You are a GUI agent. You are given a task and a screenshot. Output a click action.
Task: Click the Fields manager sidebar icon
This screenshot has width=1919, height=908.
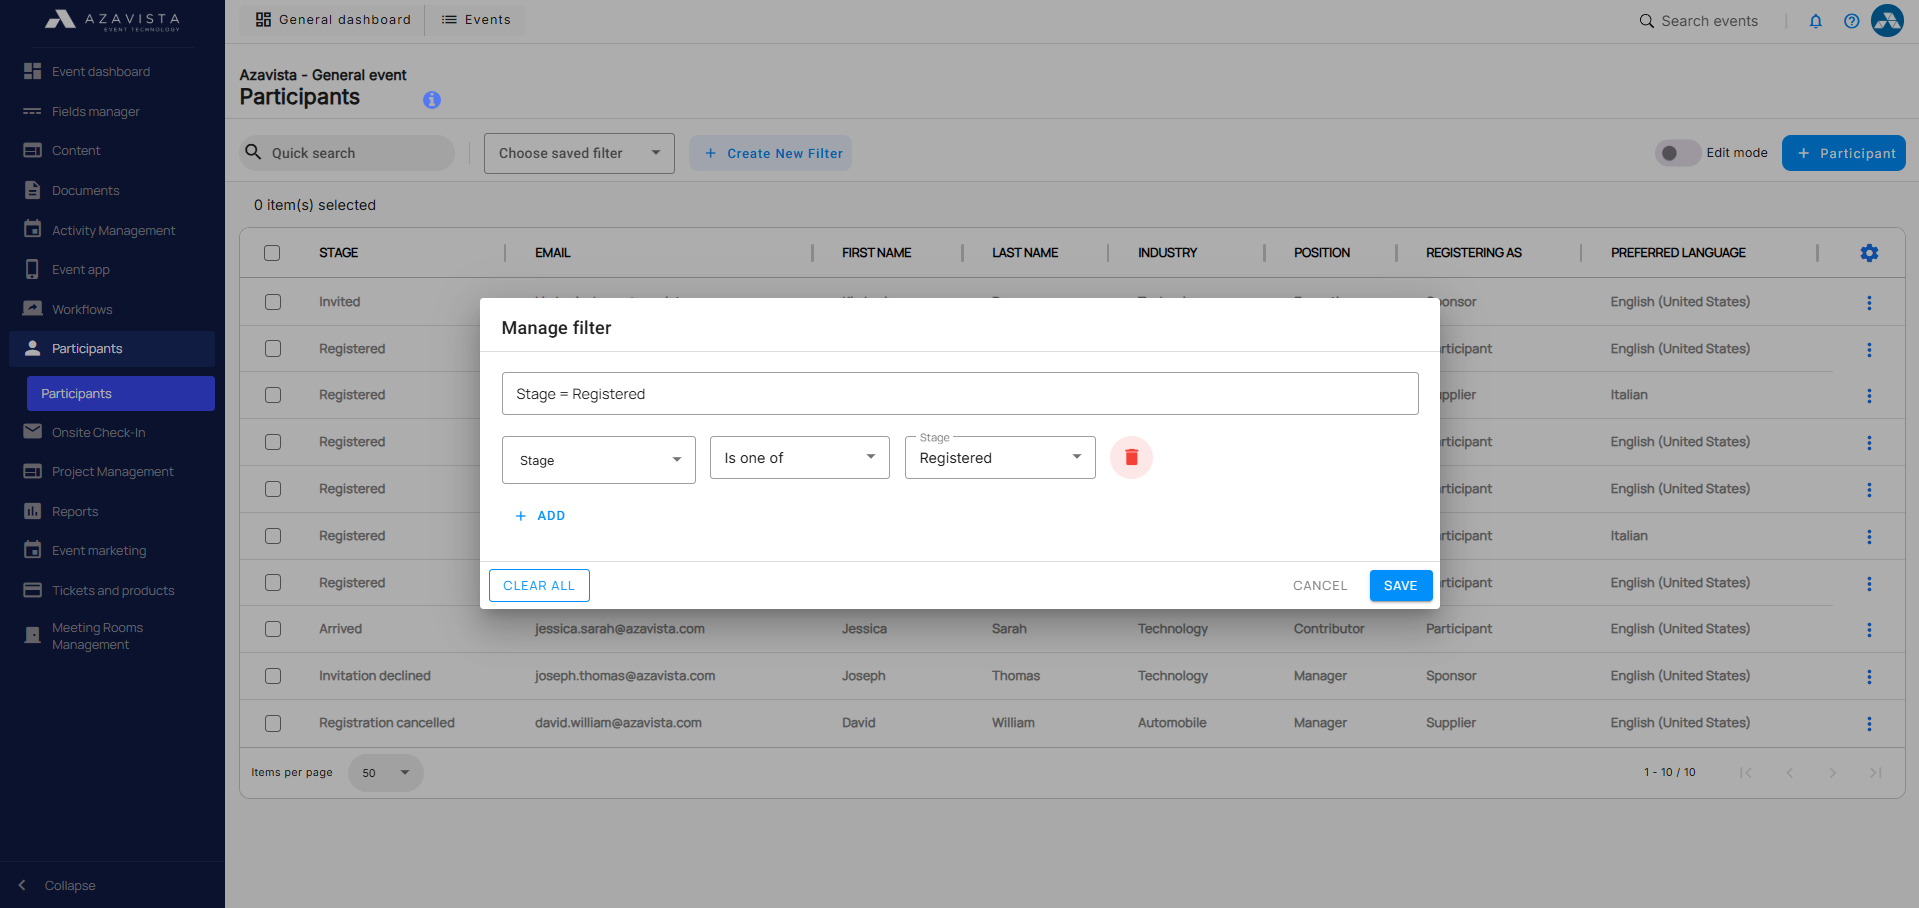pyautogui.click(x=32, y=111)
